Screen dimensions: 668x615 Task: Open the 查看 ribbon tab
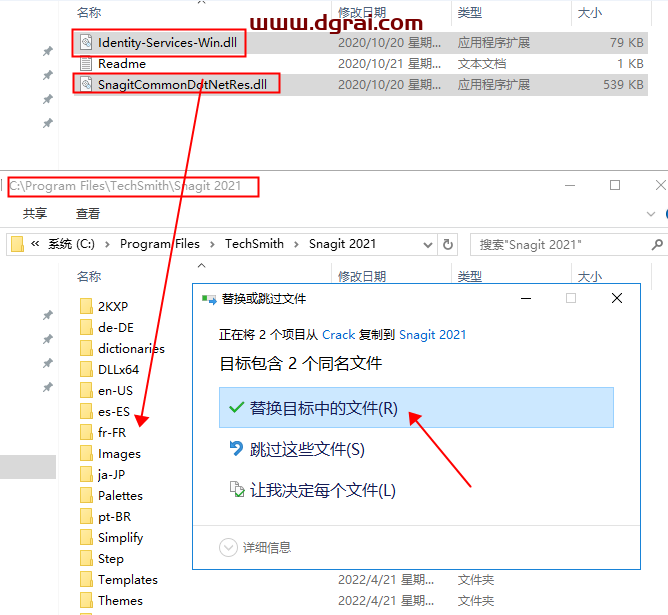88,213
